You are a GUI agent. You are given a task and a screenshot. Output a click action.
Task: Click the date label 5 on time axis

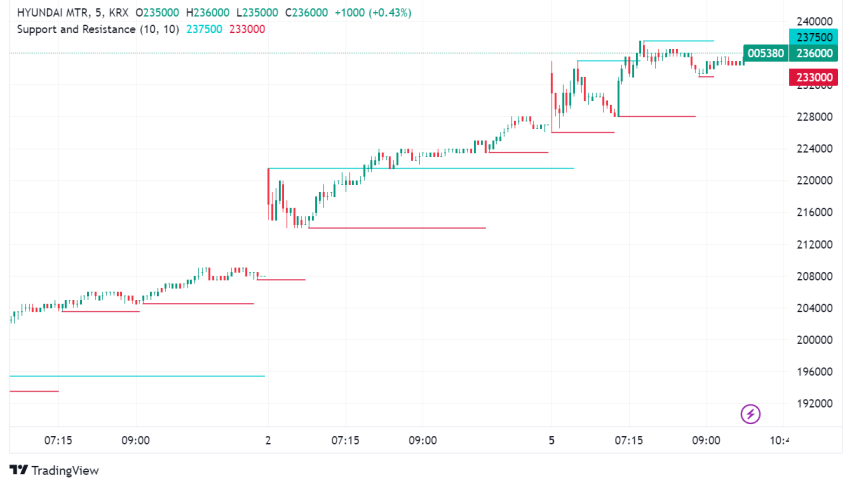click(x=551, y=440)
